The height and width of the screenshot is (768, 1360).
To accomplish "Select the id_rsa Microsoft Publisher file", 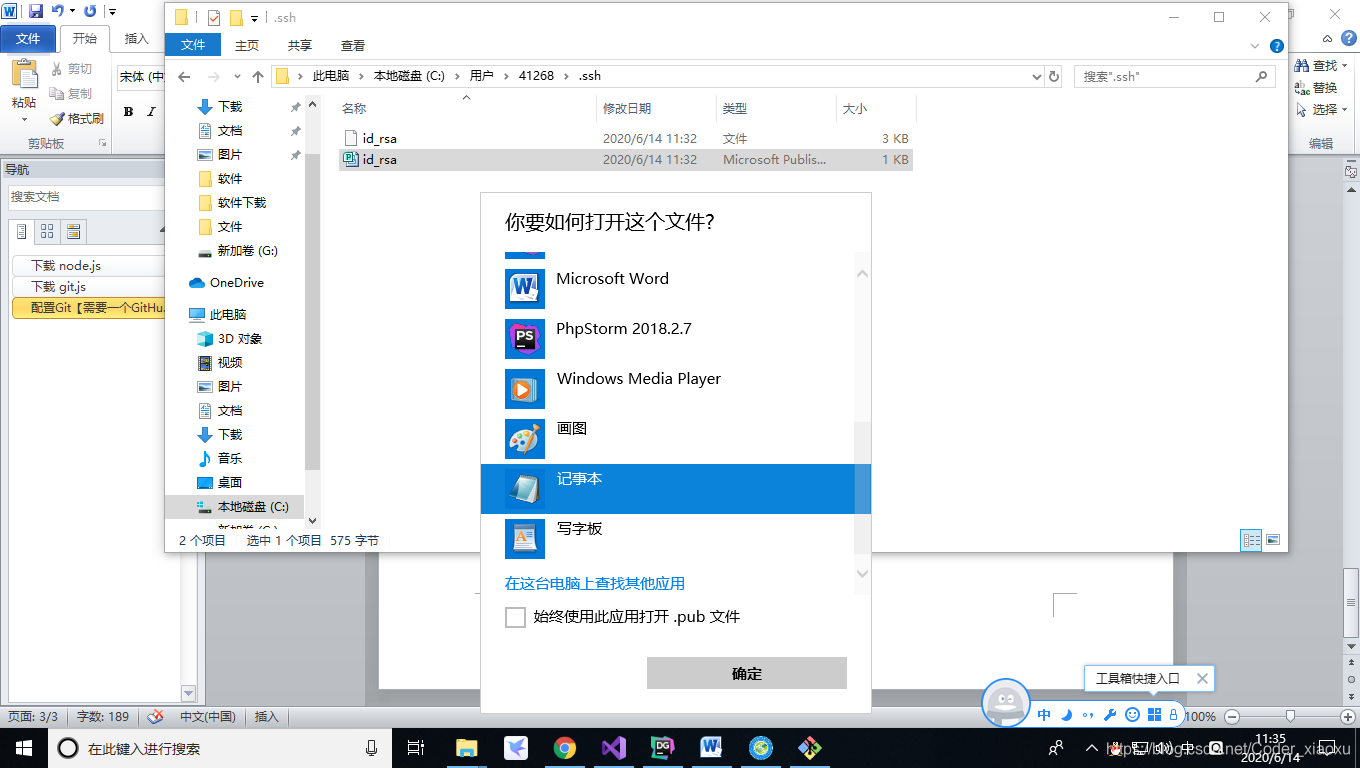I will [x=626, y=159].
